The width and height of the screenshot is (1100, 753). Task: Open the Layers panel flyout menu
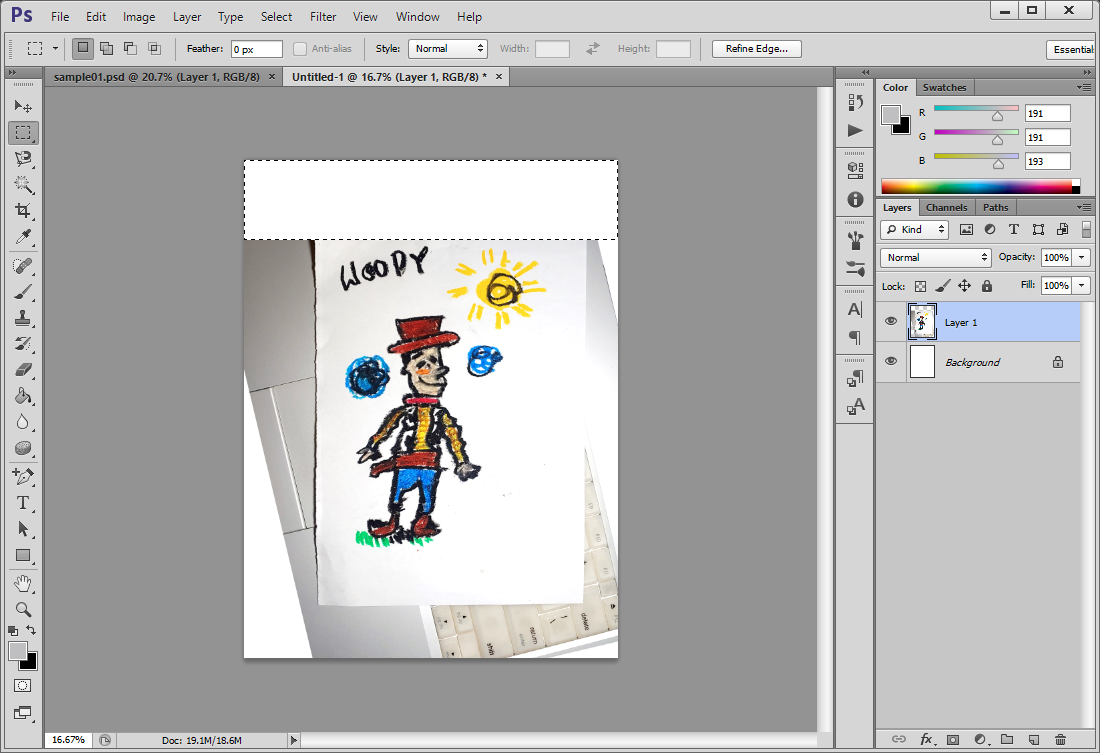(x=1084, y=207)
